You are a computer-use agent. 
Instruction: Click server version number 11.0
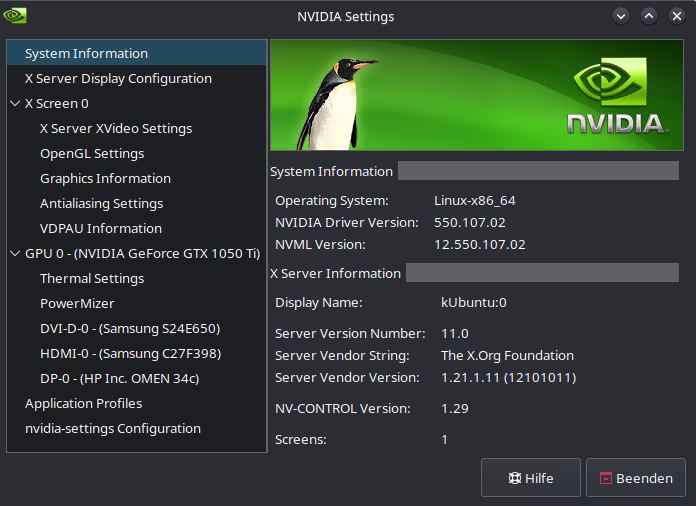[455, 334]
